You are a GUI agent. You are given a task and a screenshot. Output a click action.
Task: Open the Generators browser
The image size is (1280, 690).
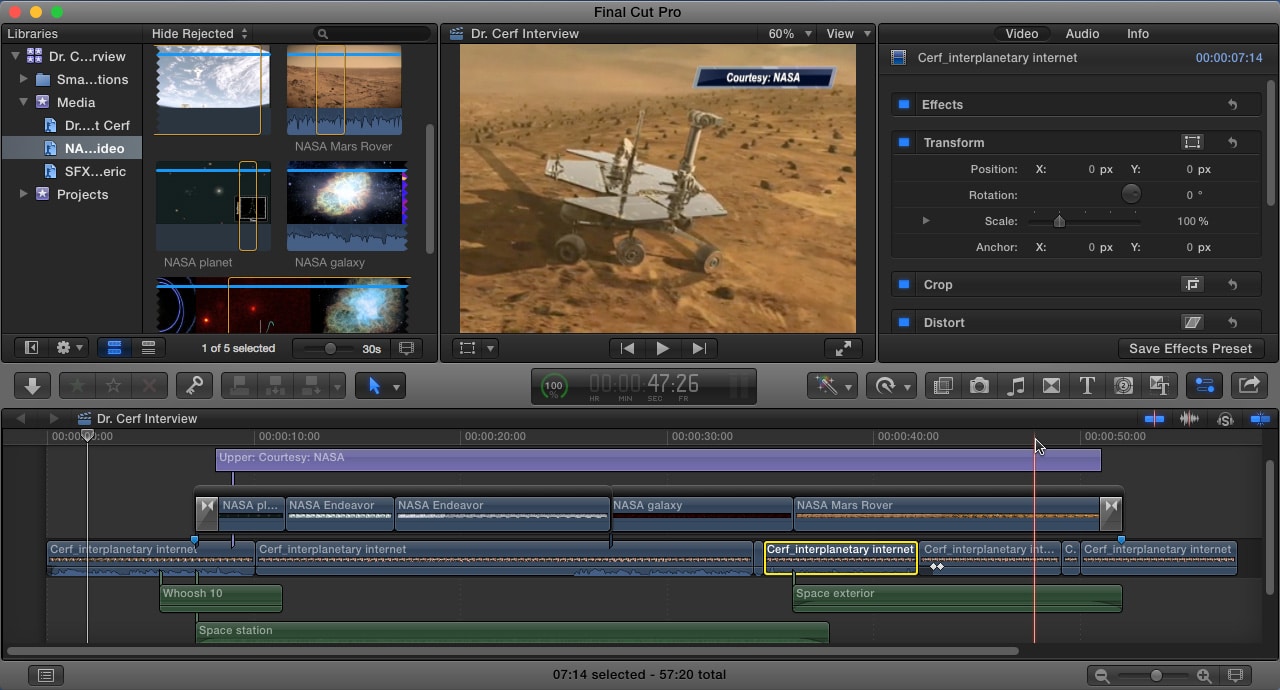[1124, 385]
